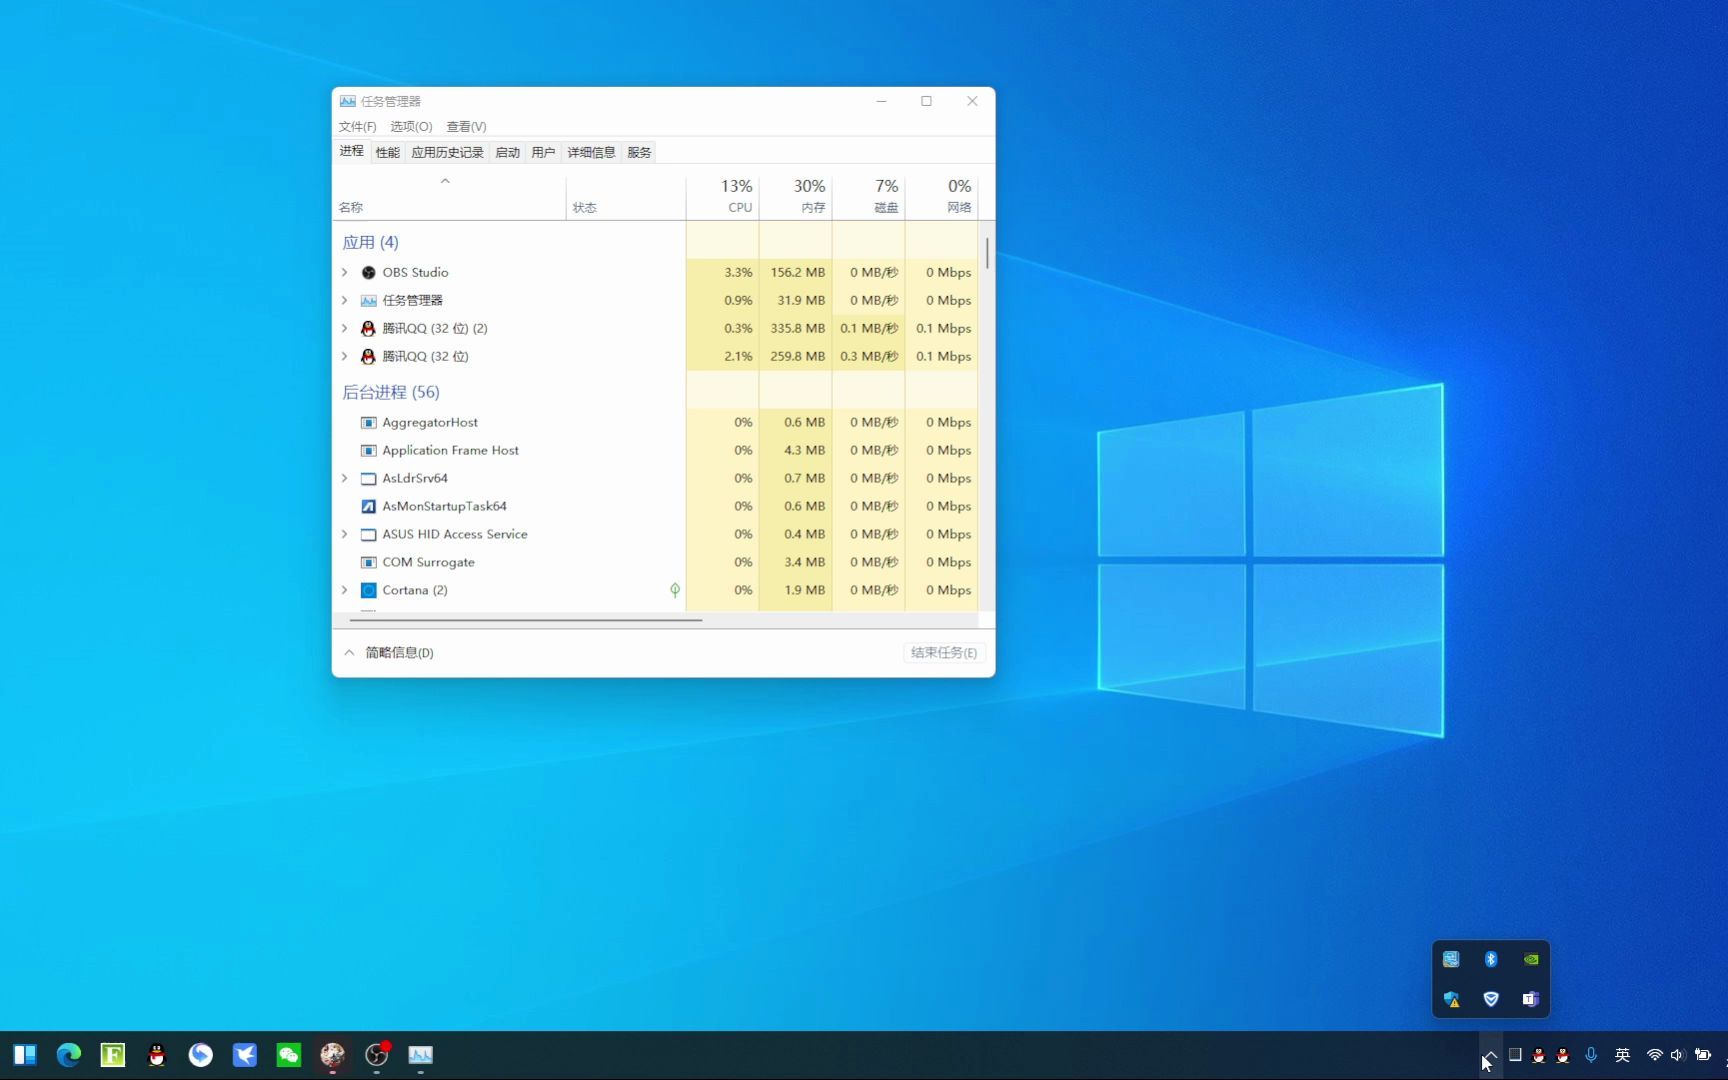The image size is (1728, 1080).
Task: Switch to the 应用历史记录 tab
Action: point(447,152)
